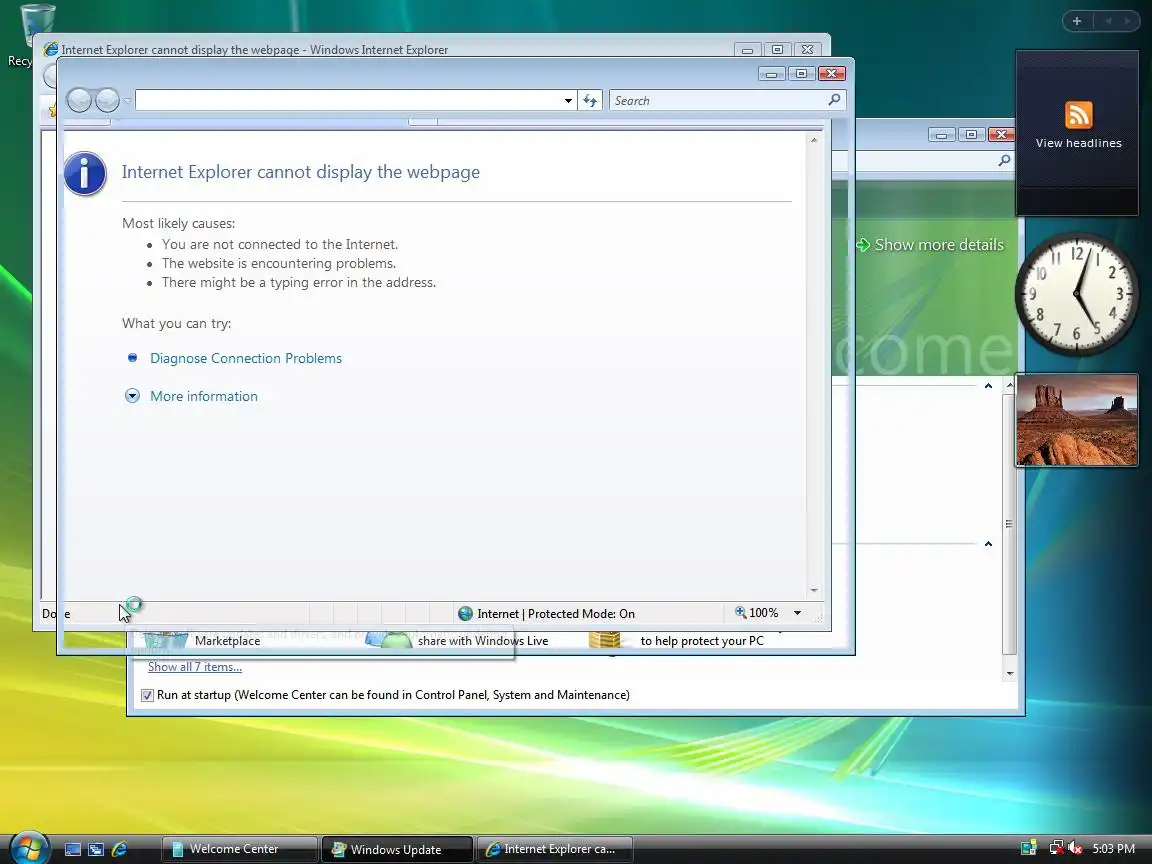Uncheck Run at startup checkbox
1152x864 pixels.
(147, 695)
